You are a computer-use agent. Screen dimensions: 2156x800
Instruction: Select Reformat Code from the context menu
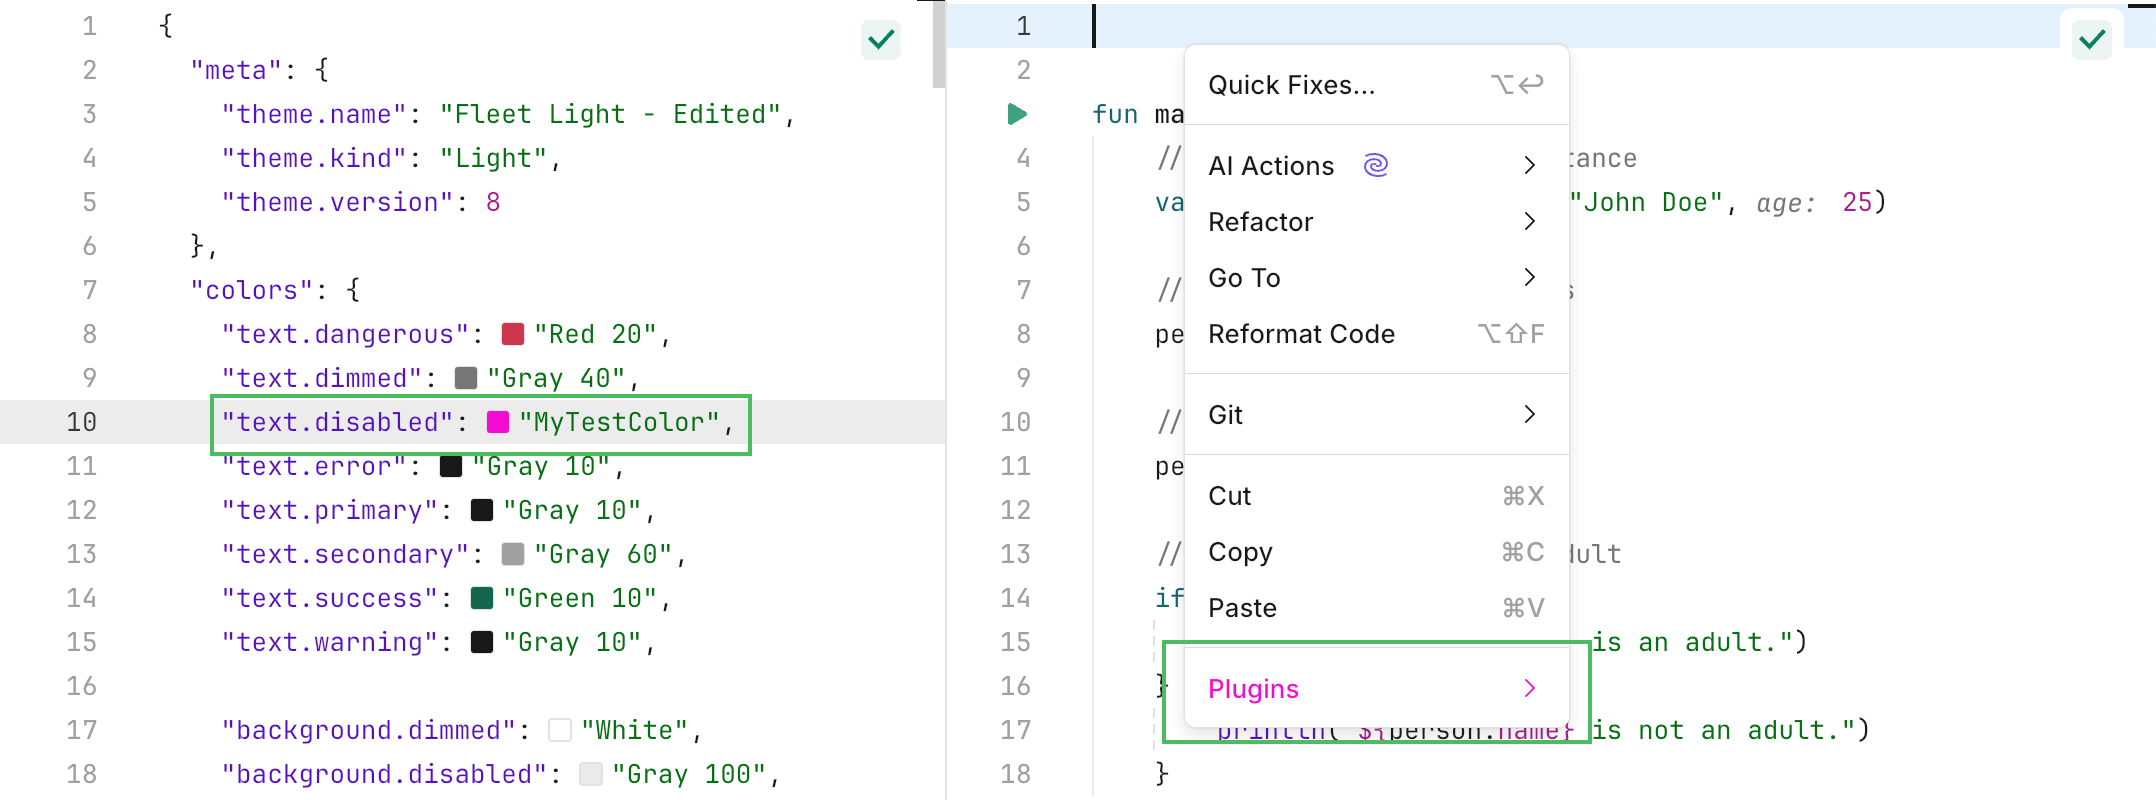point(1376,333)
